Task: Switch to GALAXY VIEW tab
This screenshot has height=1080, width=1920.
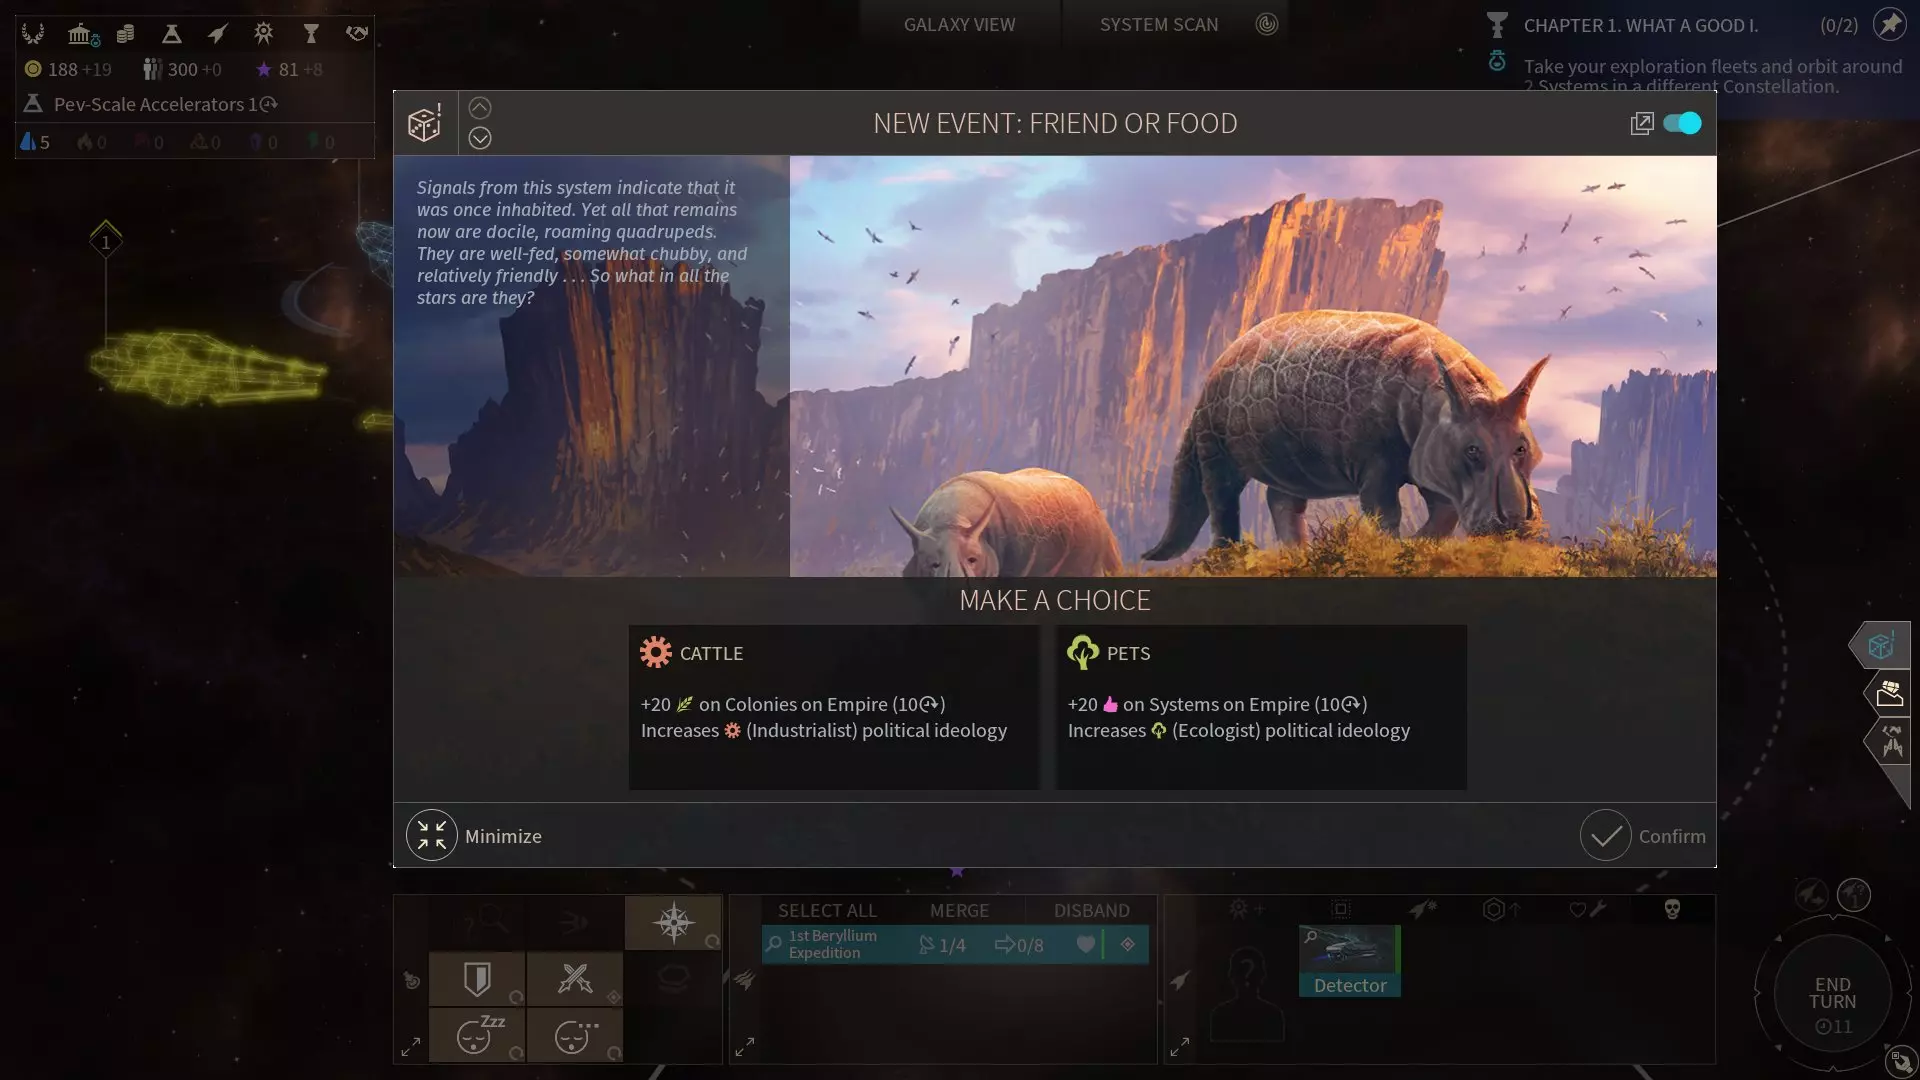Action: [x=959, y=25]
